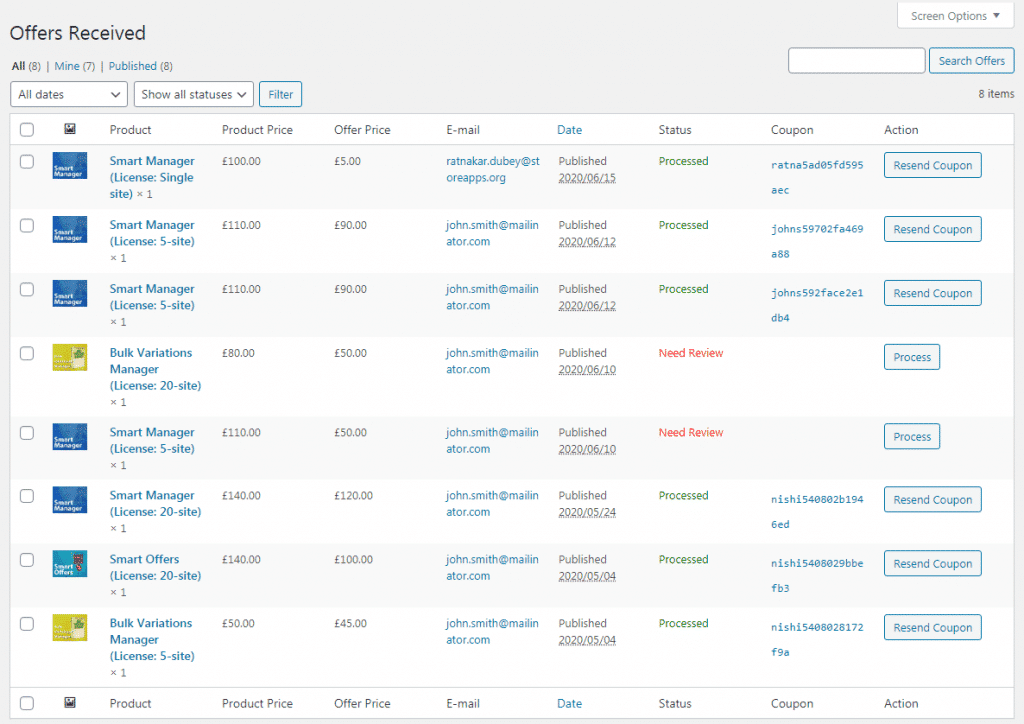The width and height of the screenshot is (1024, 724).
Task: Open Smart Manager (License: 20-site) product link
Action: [x=155, y=503]
